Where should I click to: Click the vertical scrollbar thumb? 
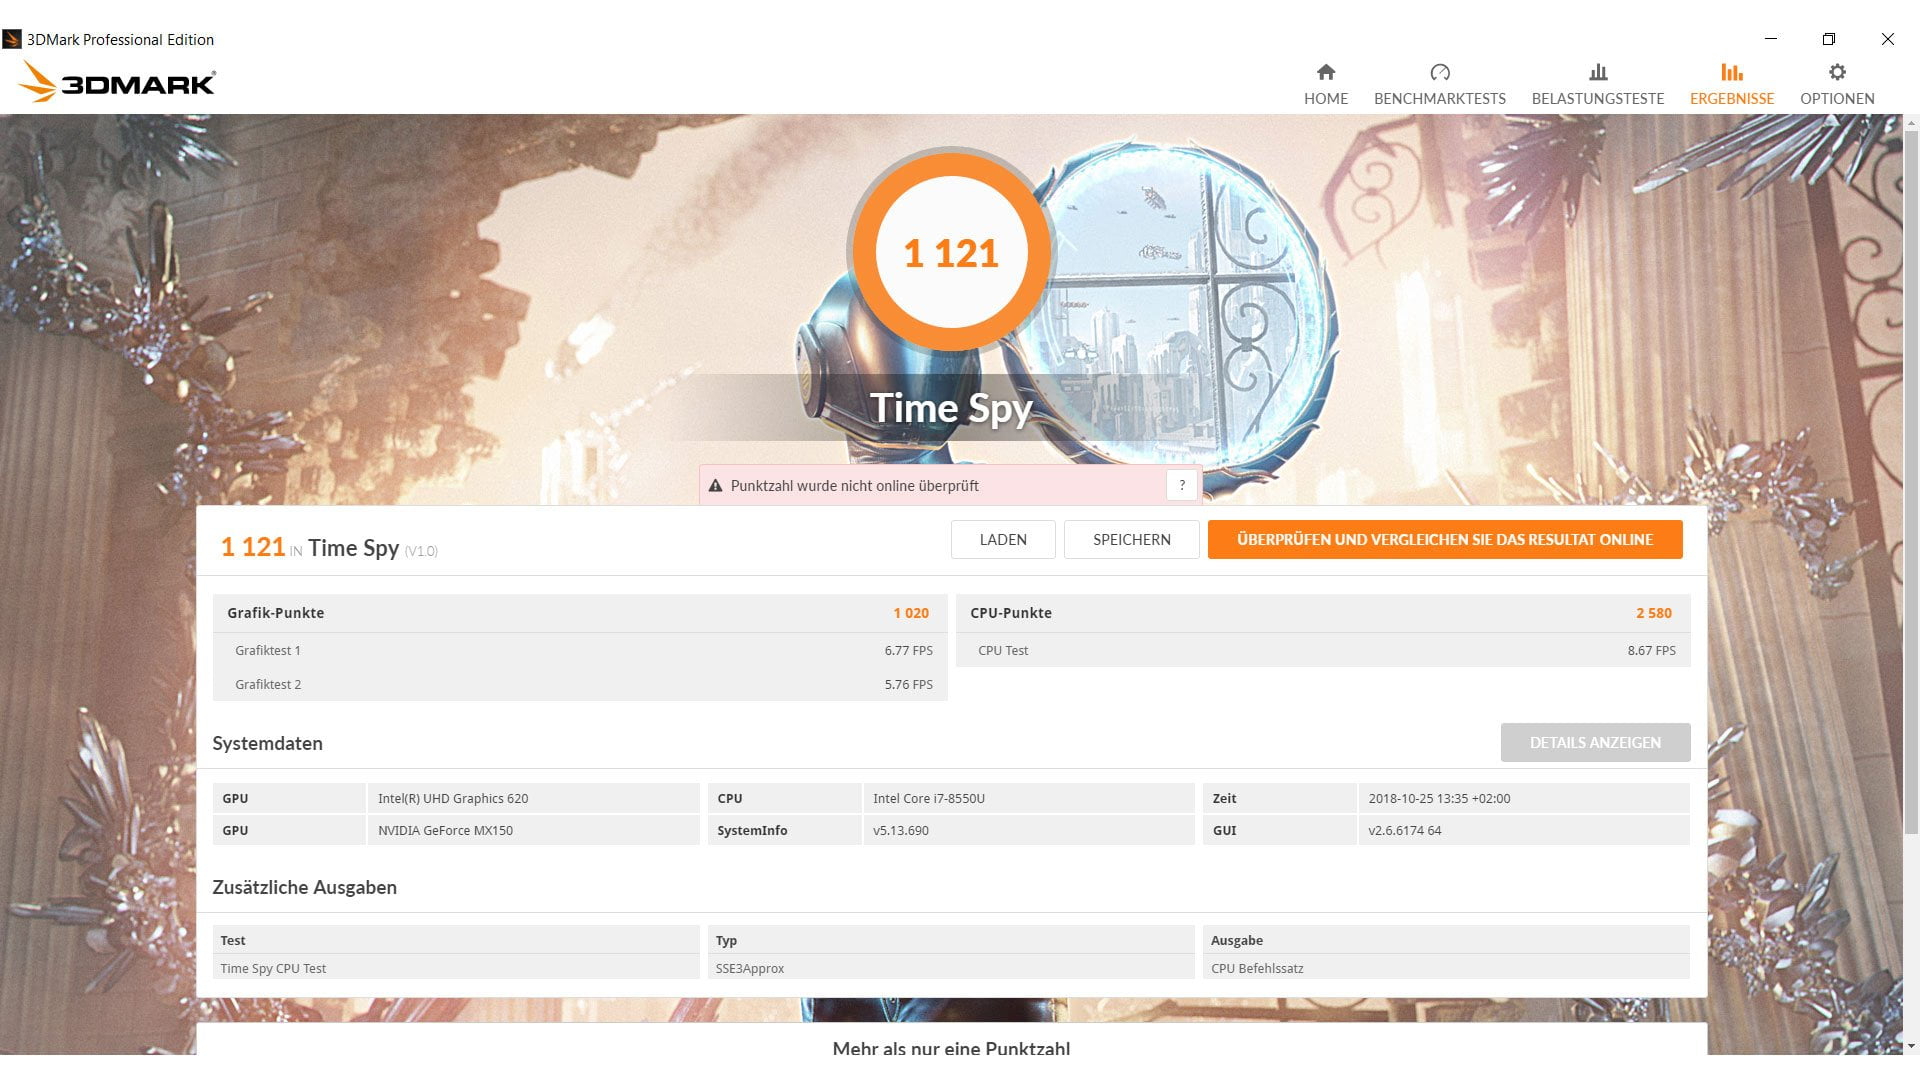[1911, 480]
